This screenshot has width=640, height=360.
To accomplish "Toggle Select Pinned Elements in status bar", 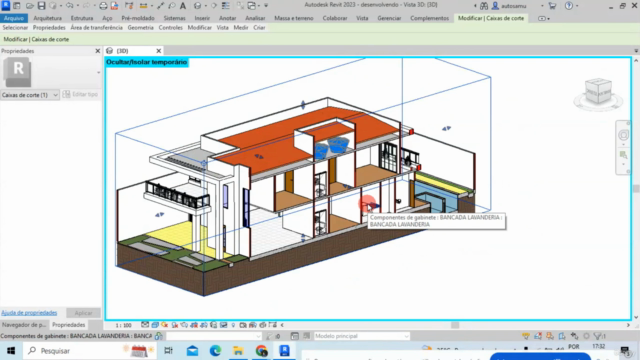I will [x=550, y=336].
